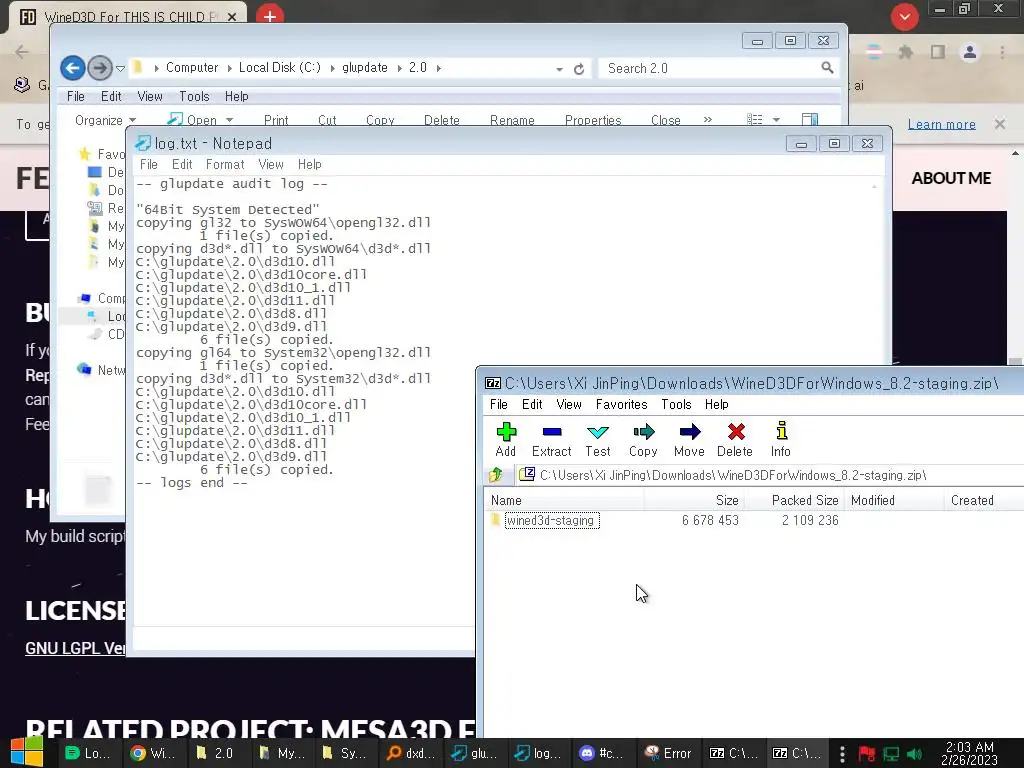This screenshot has width=1024, height=768.
Task: Go up one folder level in 7-Zip
Action: 496,475
